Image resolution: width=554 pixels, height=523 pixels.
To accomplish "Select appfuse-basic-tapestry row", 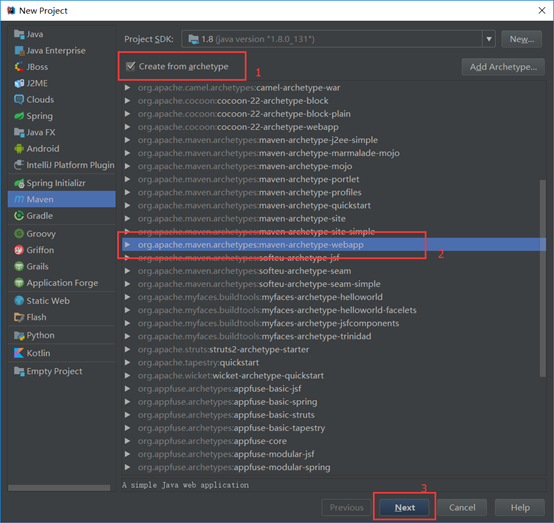I will [x=334, y=428].
